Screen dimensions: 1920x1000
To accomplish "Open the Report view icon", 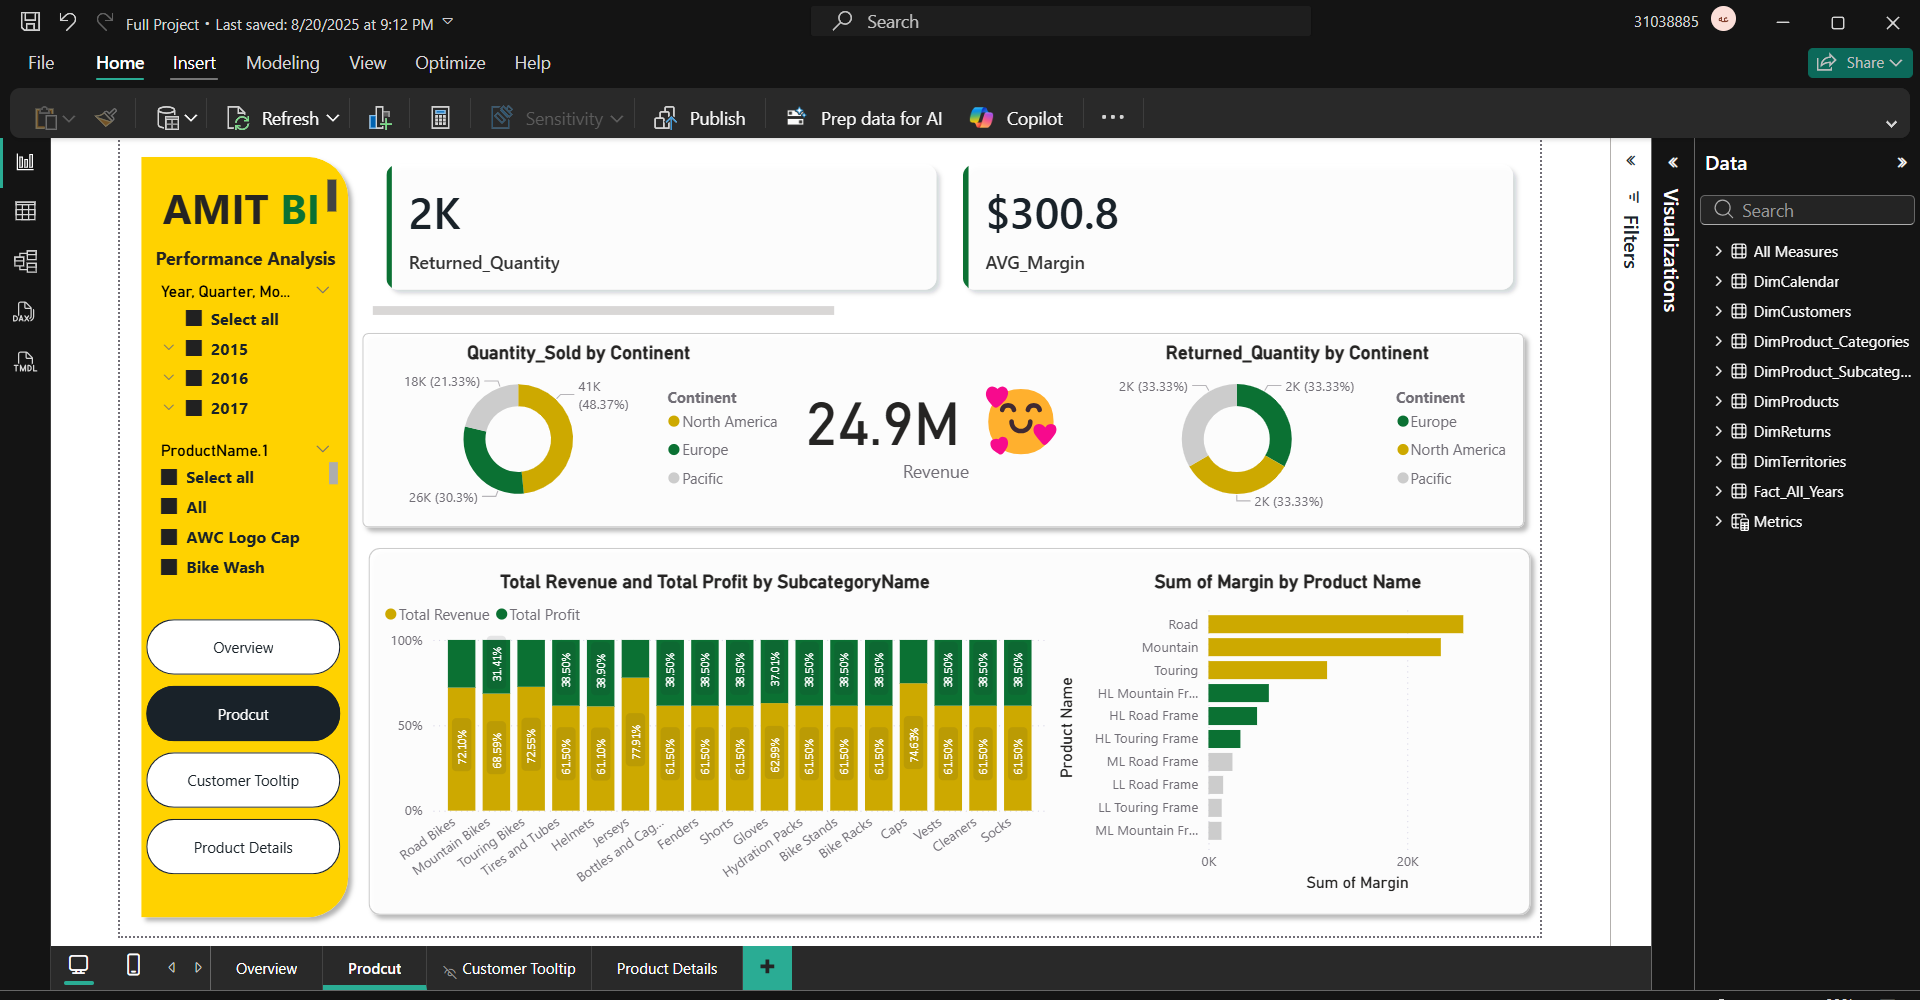I will (25, 162).
